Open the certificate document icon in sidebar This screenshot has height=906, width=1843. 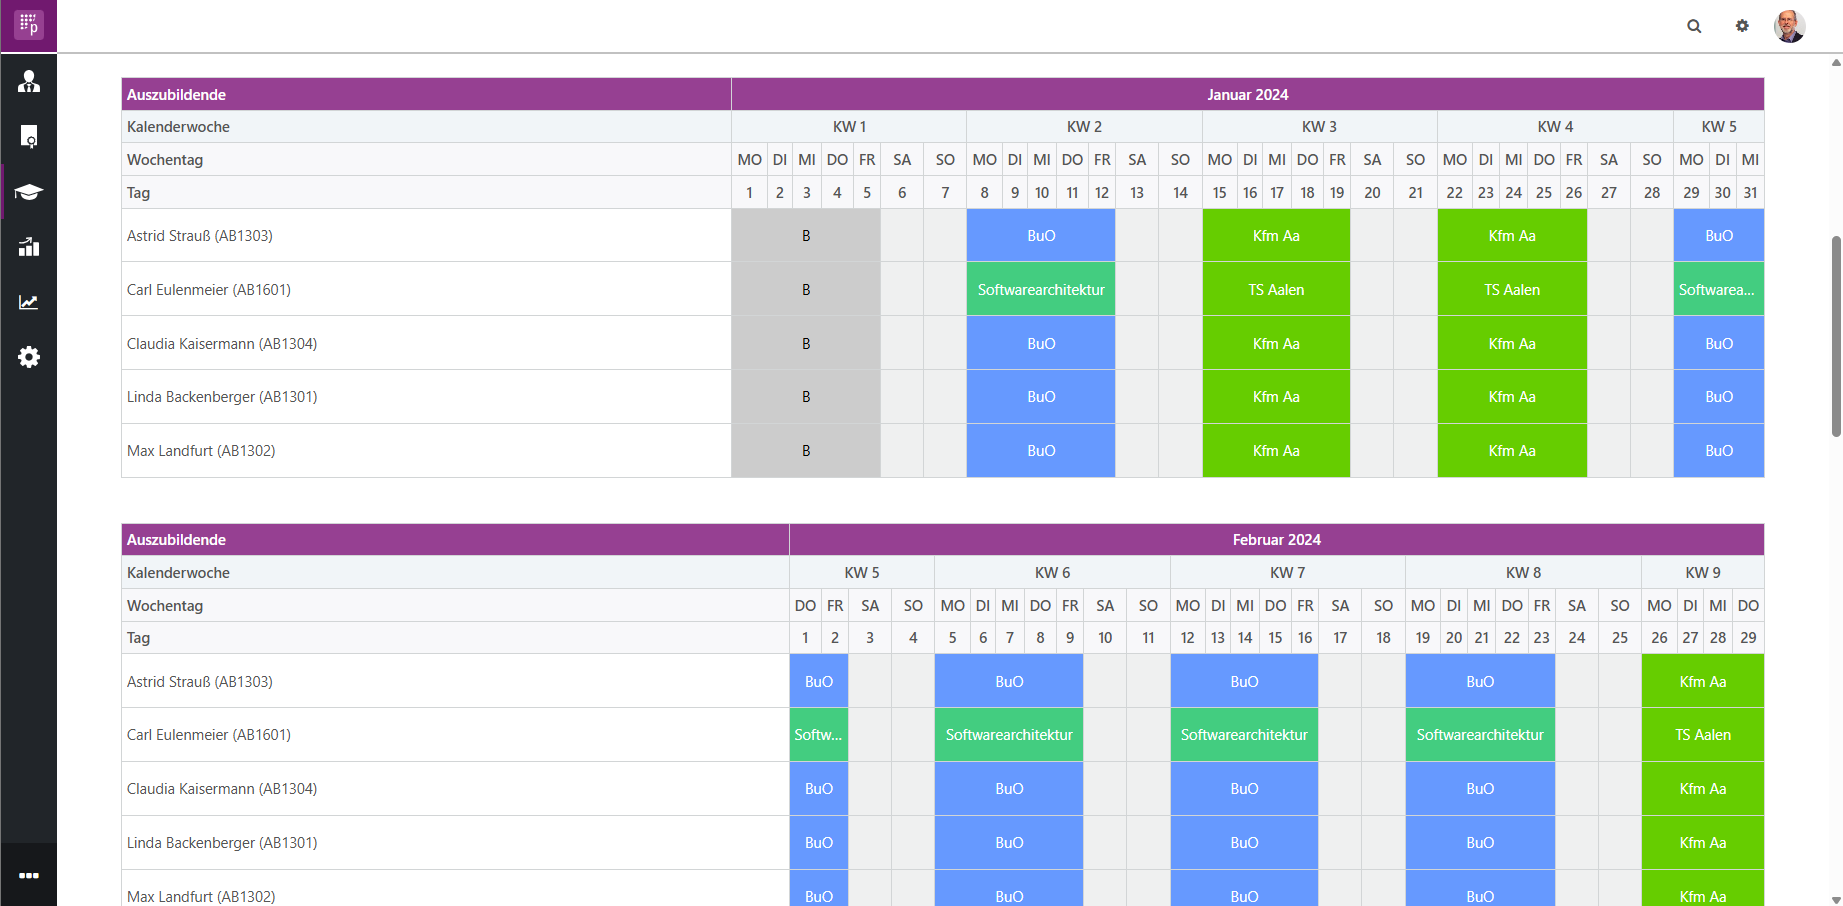tap(28, 137)
